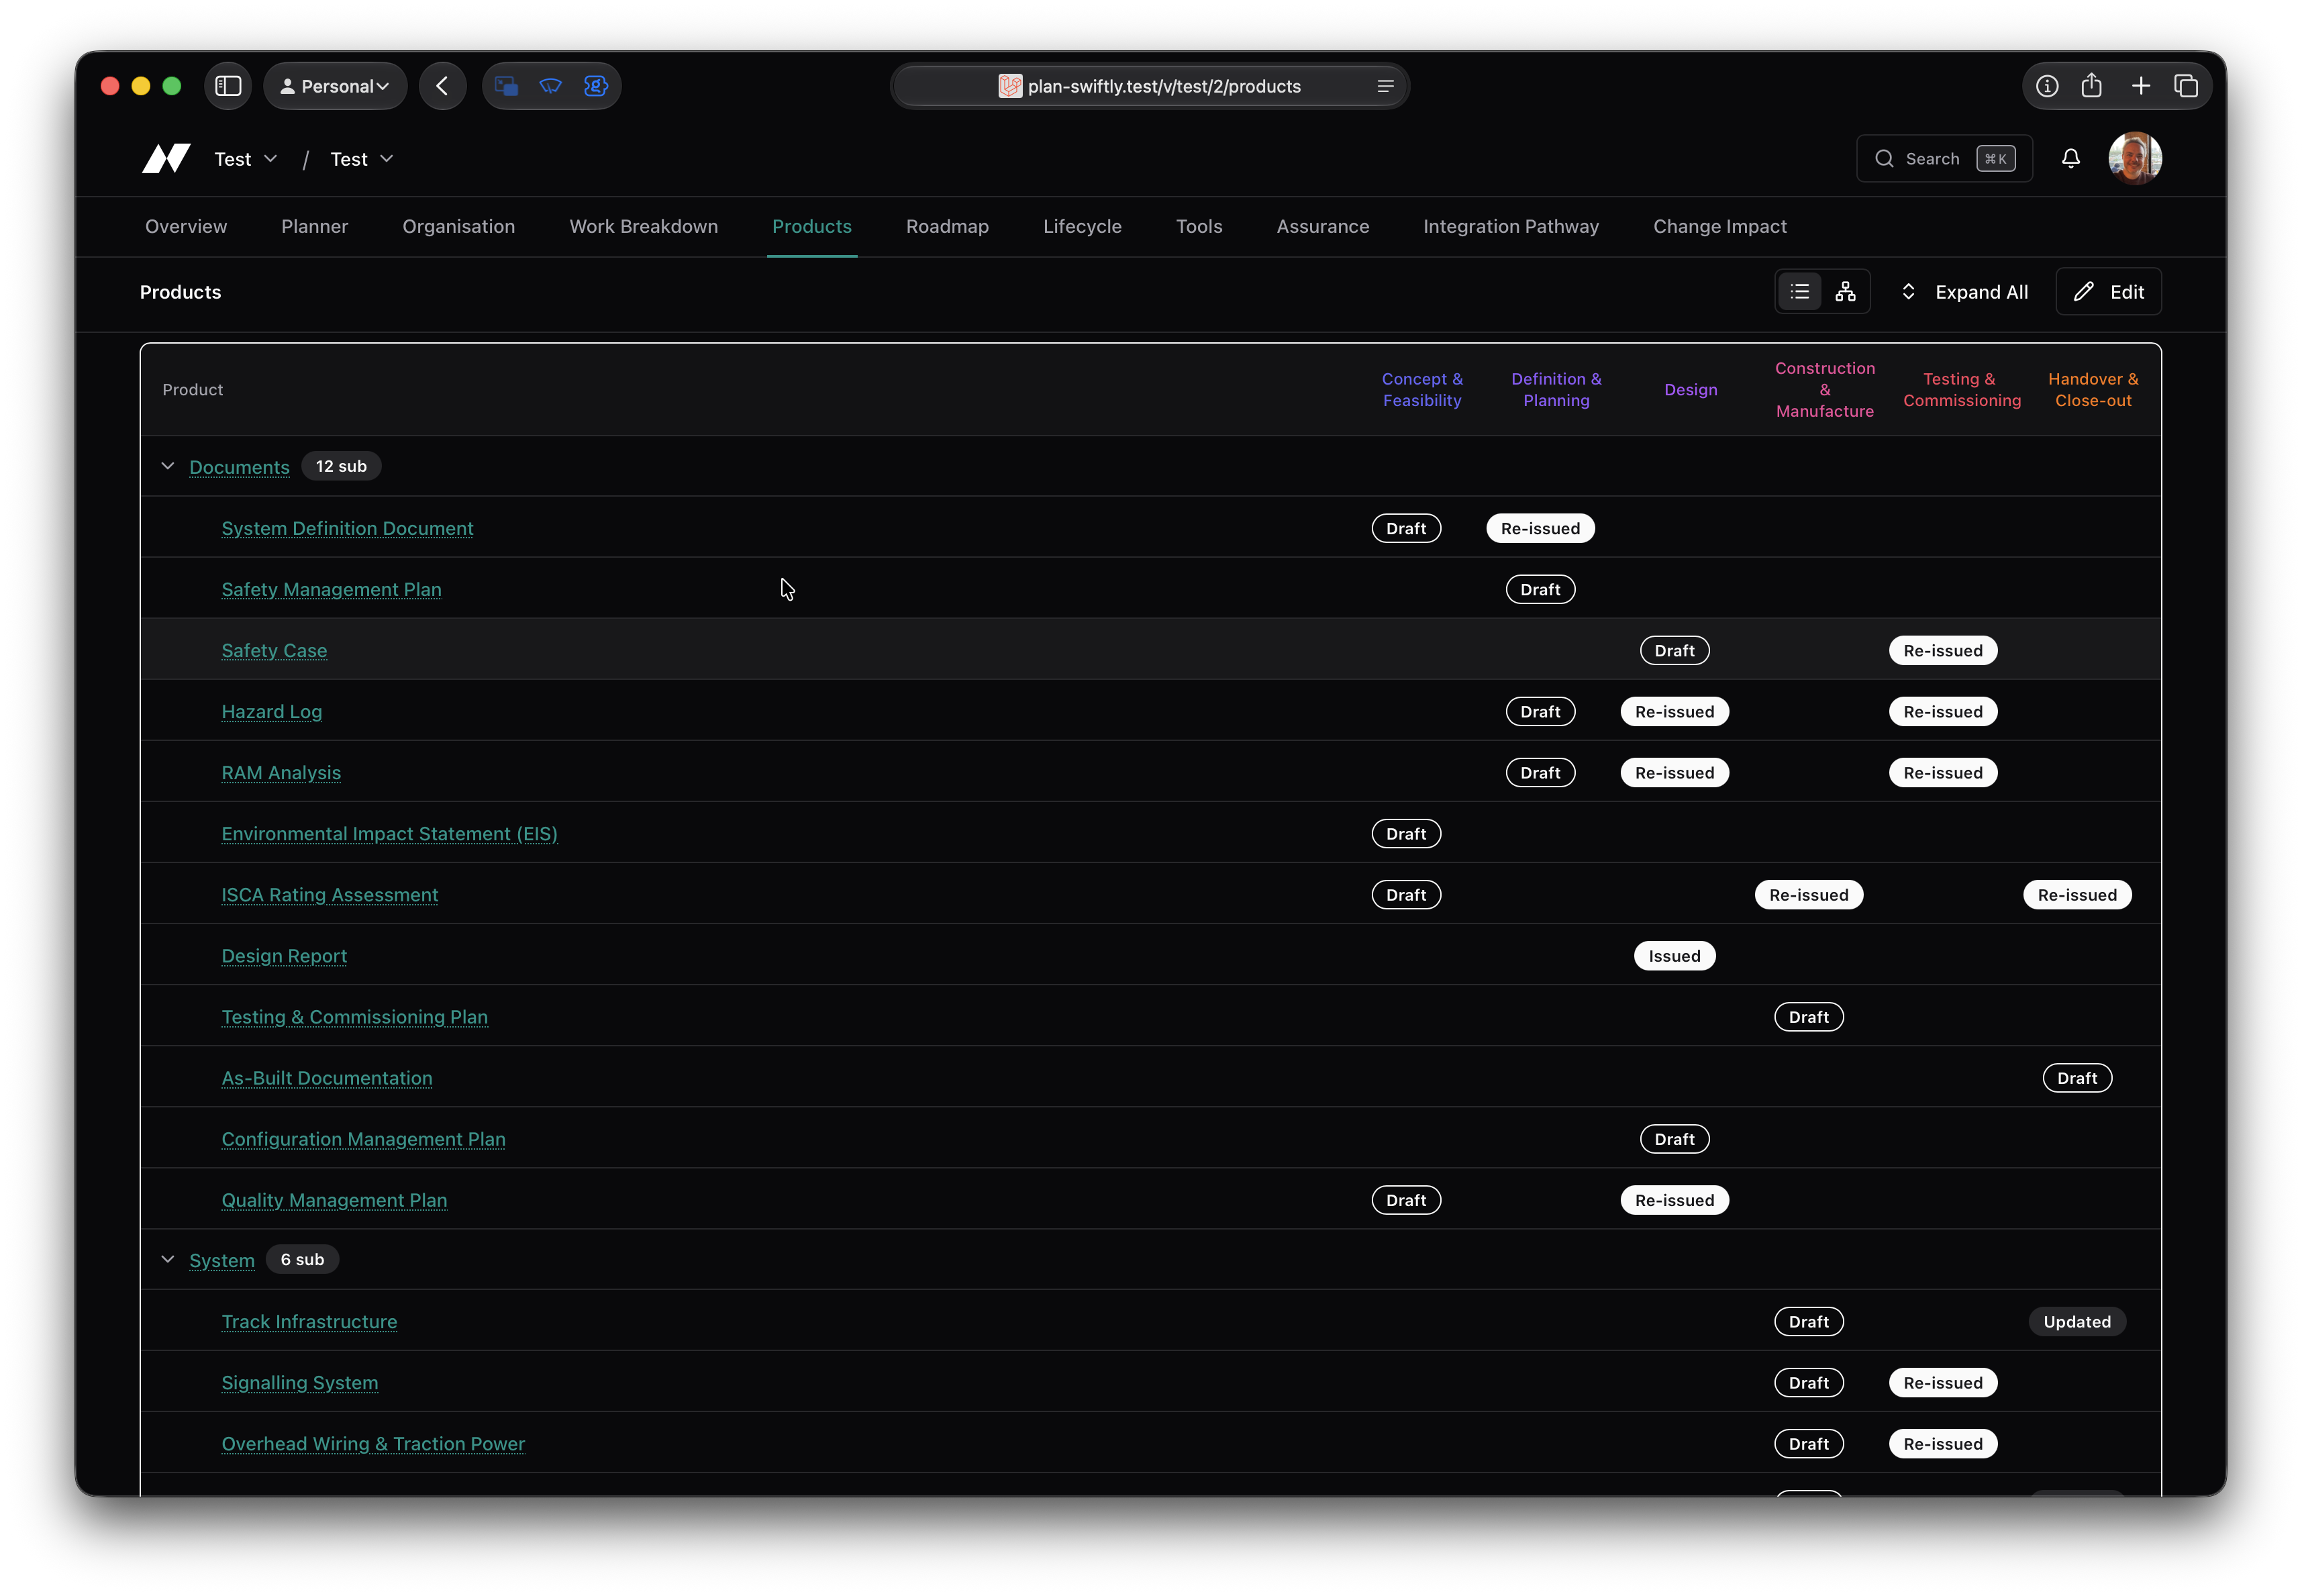2302x1596 pixels.
Task: Open the Personal profile dropdown
Action: pyautogui.click(x=335, y=86)
